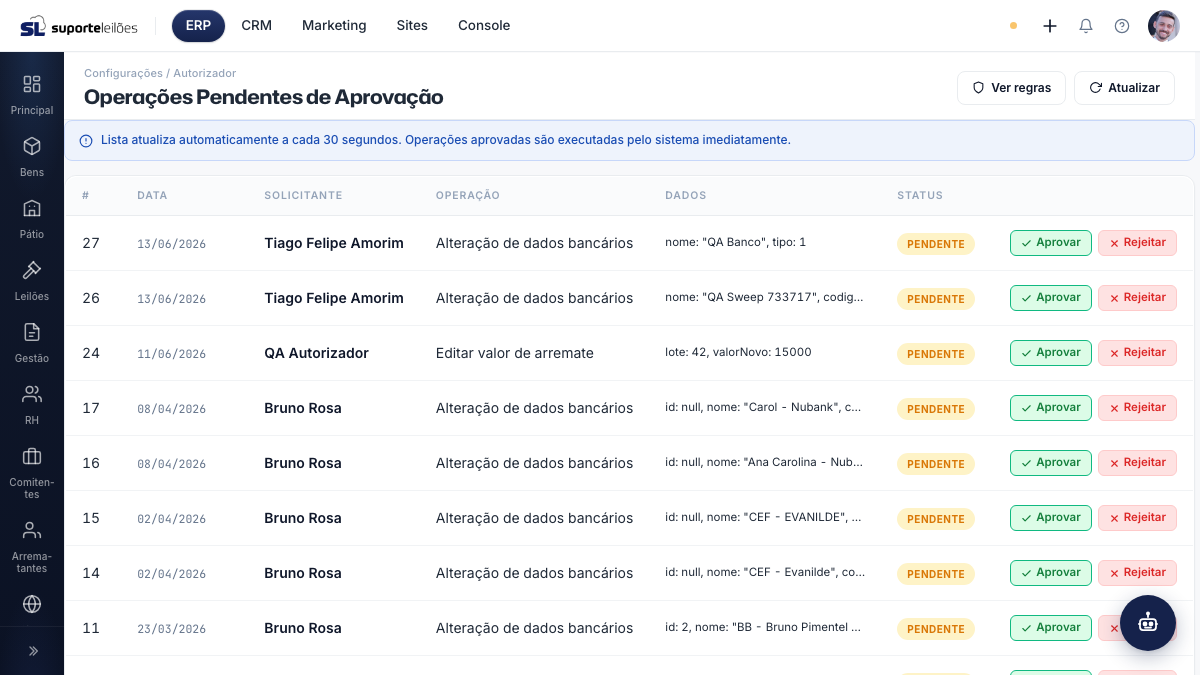Screen dimensions: 1200x675
Task: Click QA Autorizador requester name
Action: pyautogui.click(x=316, y=353)
